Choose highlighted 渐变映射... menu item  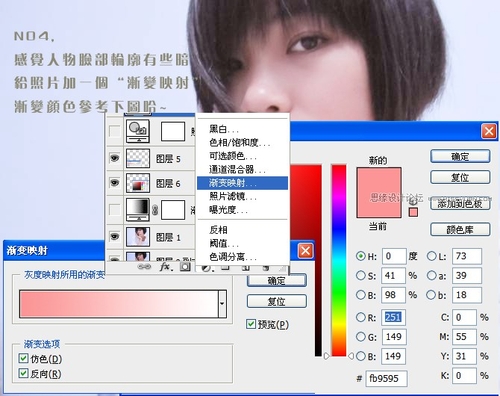coord(242,183)
